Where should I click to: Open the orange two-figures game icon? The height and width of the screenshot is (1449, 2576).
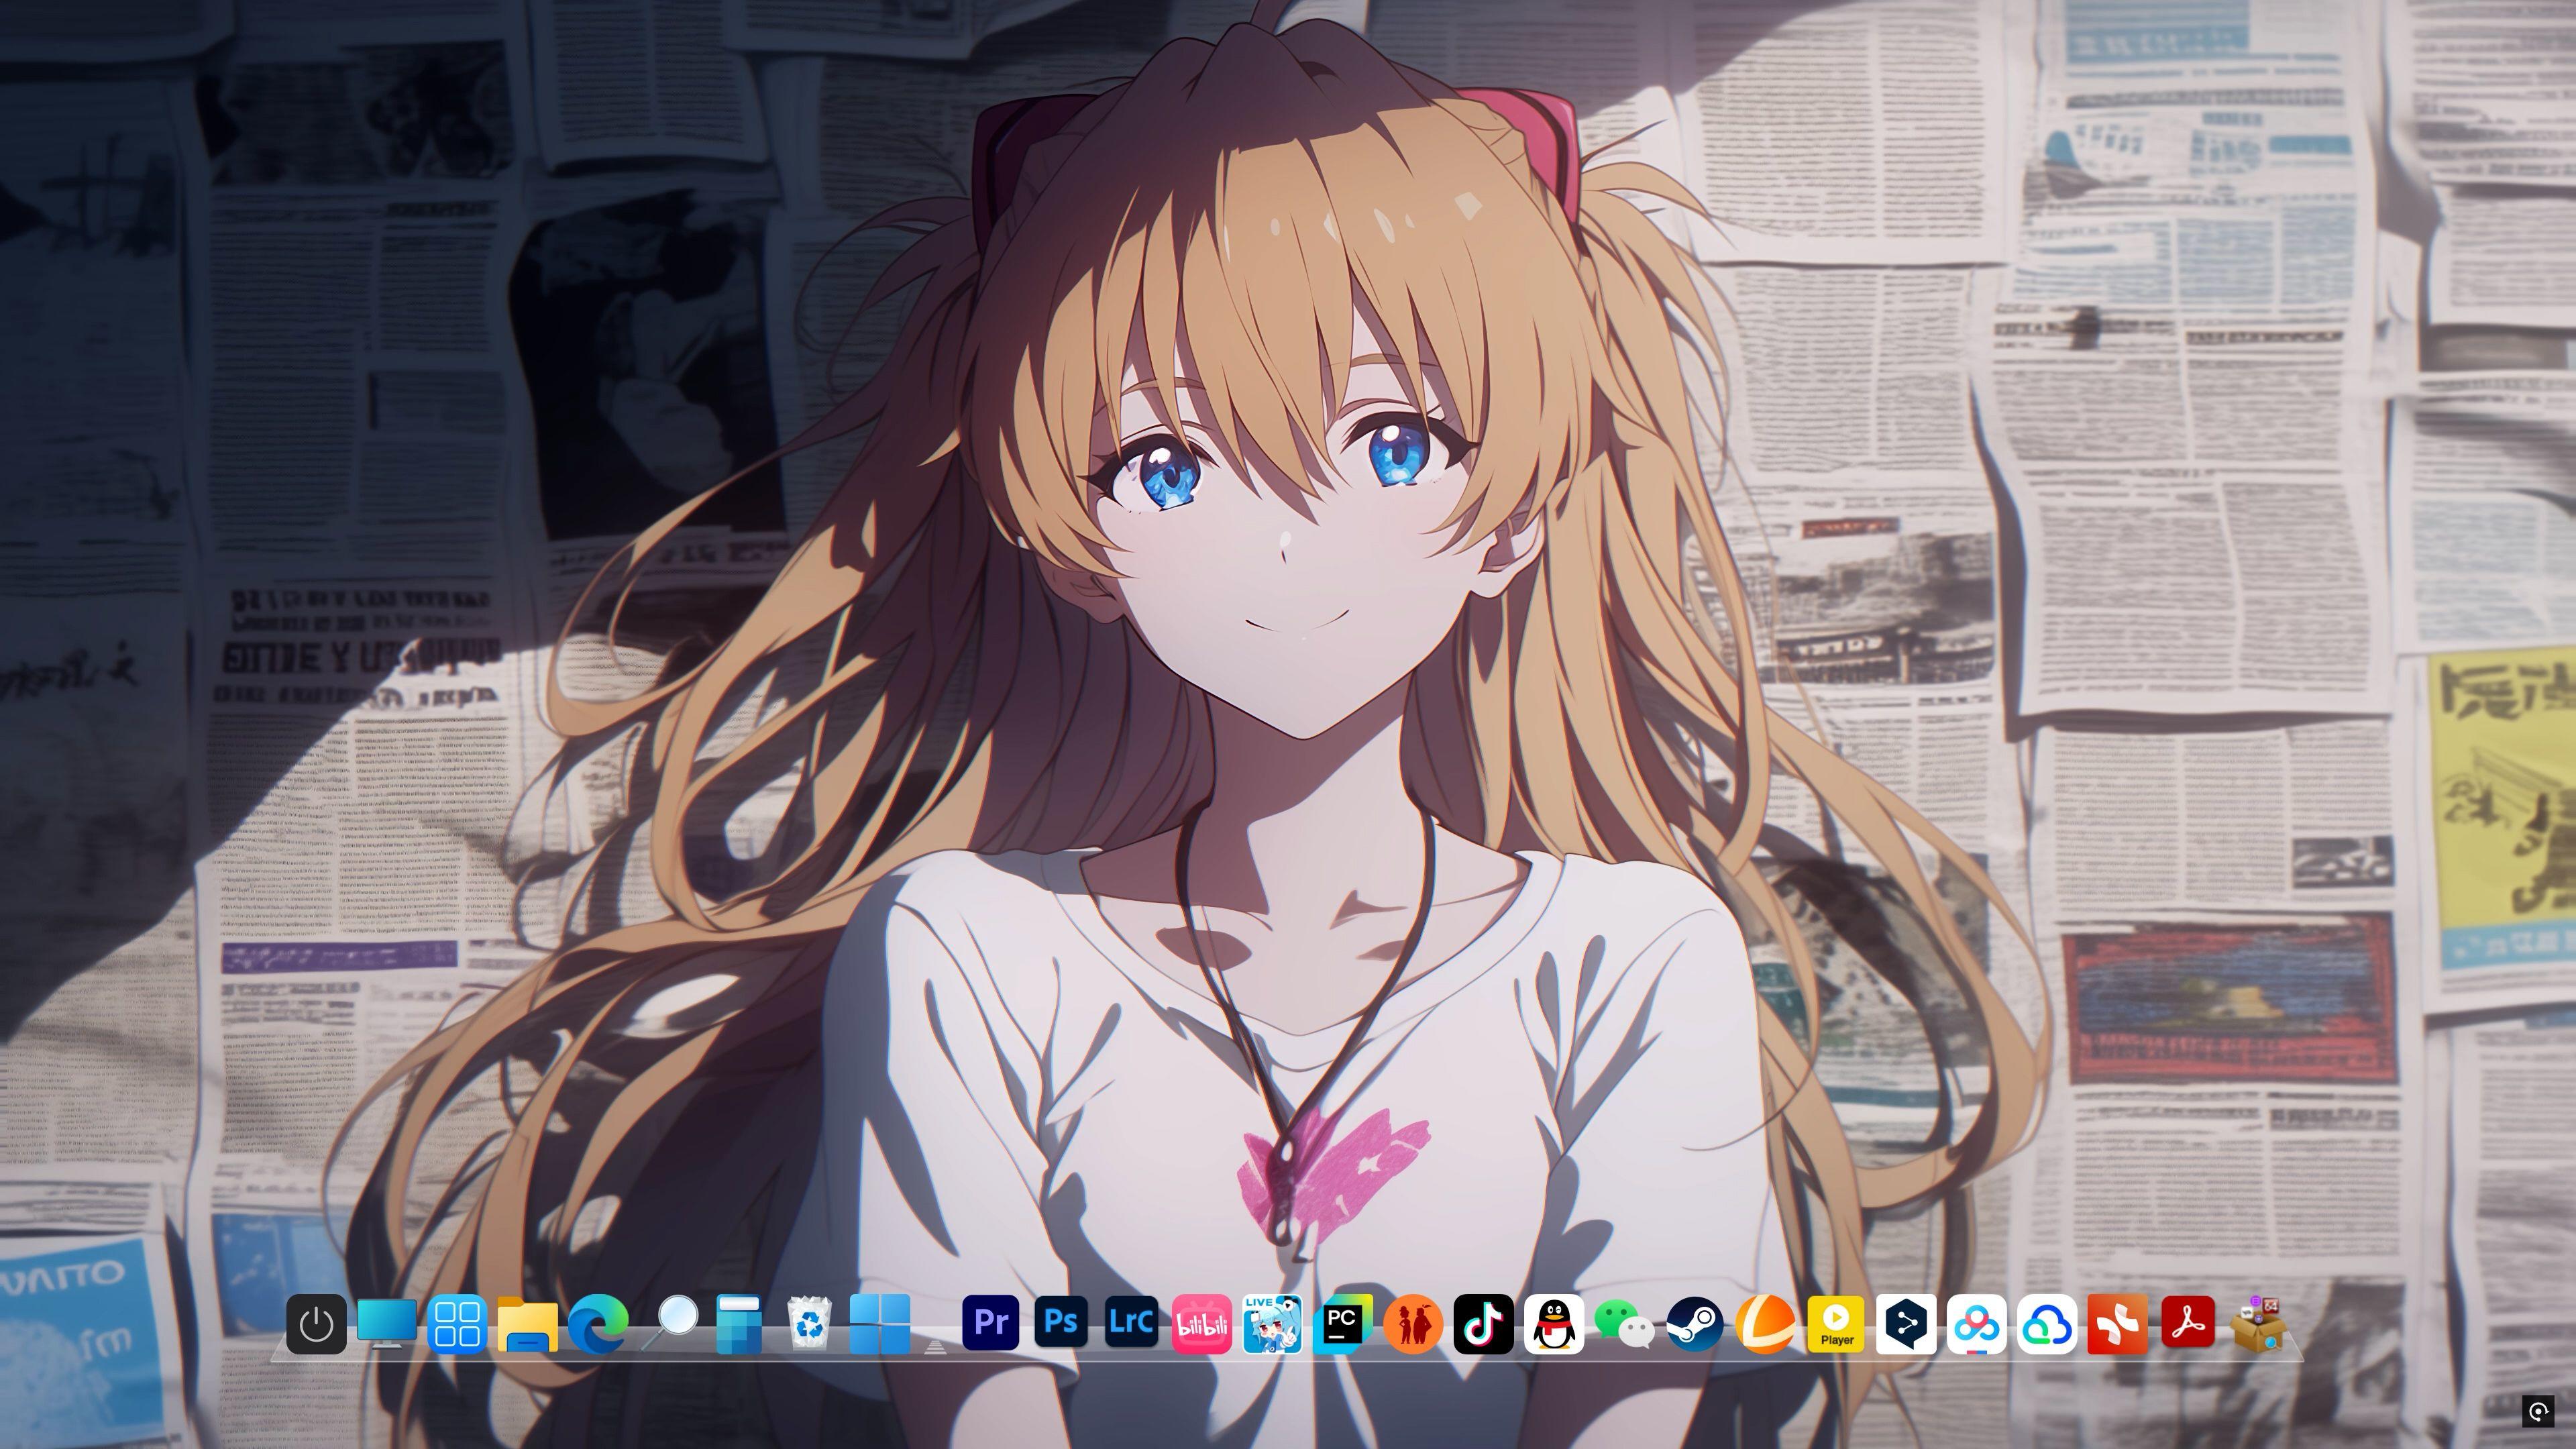coord(1413,1325)
